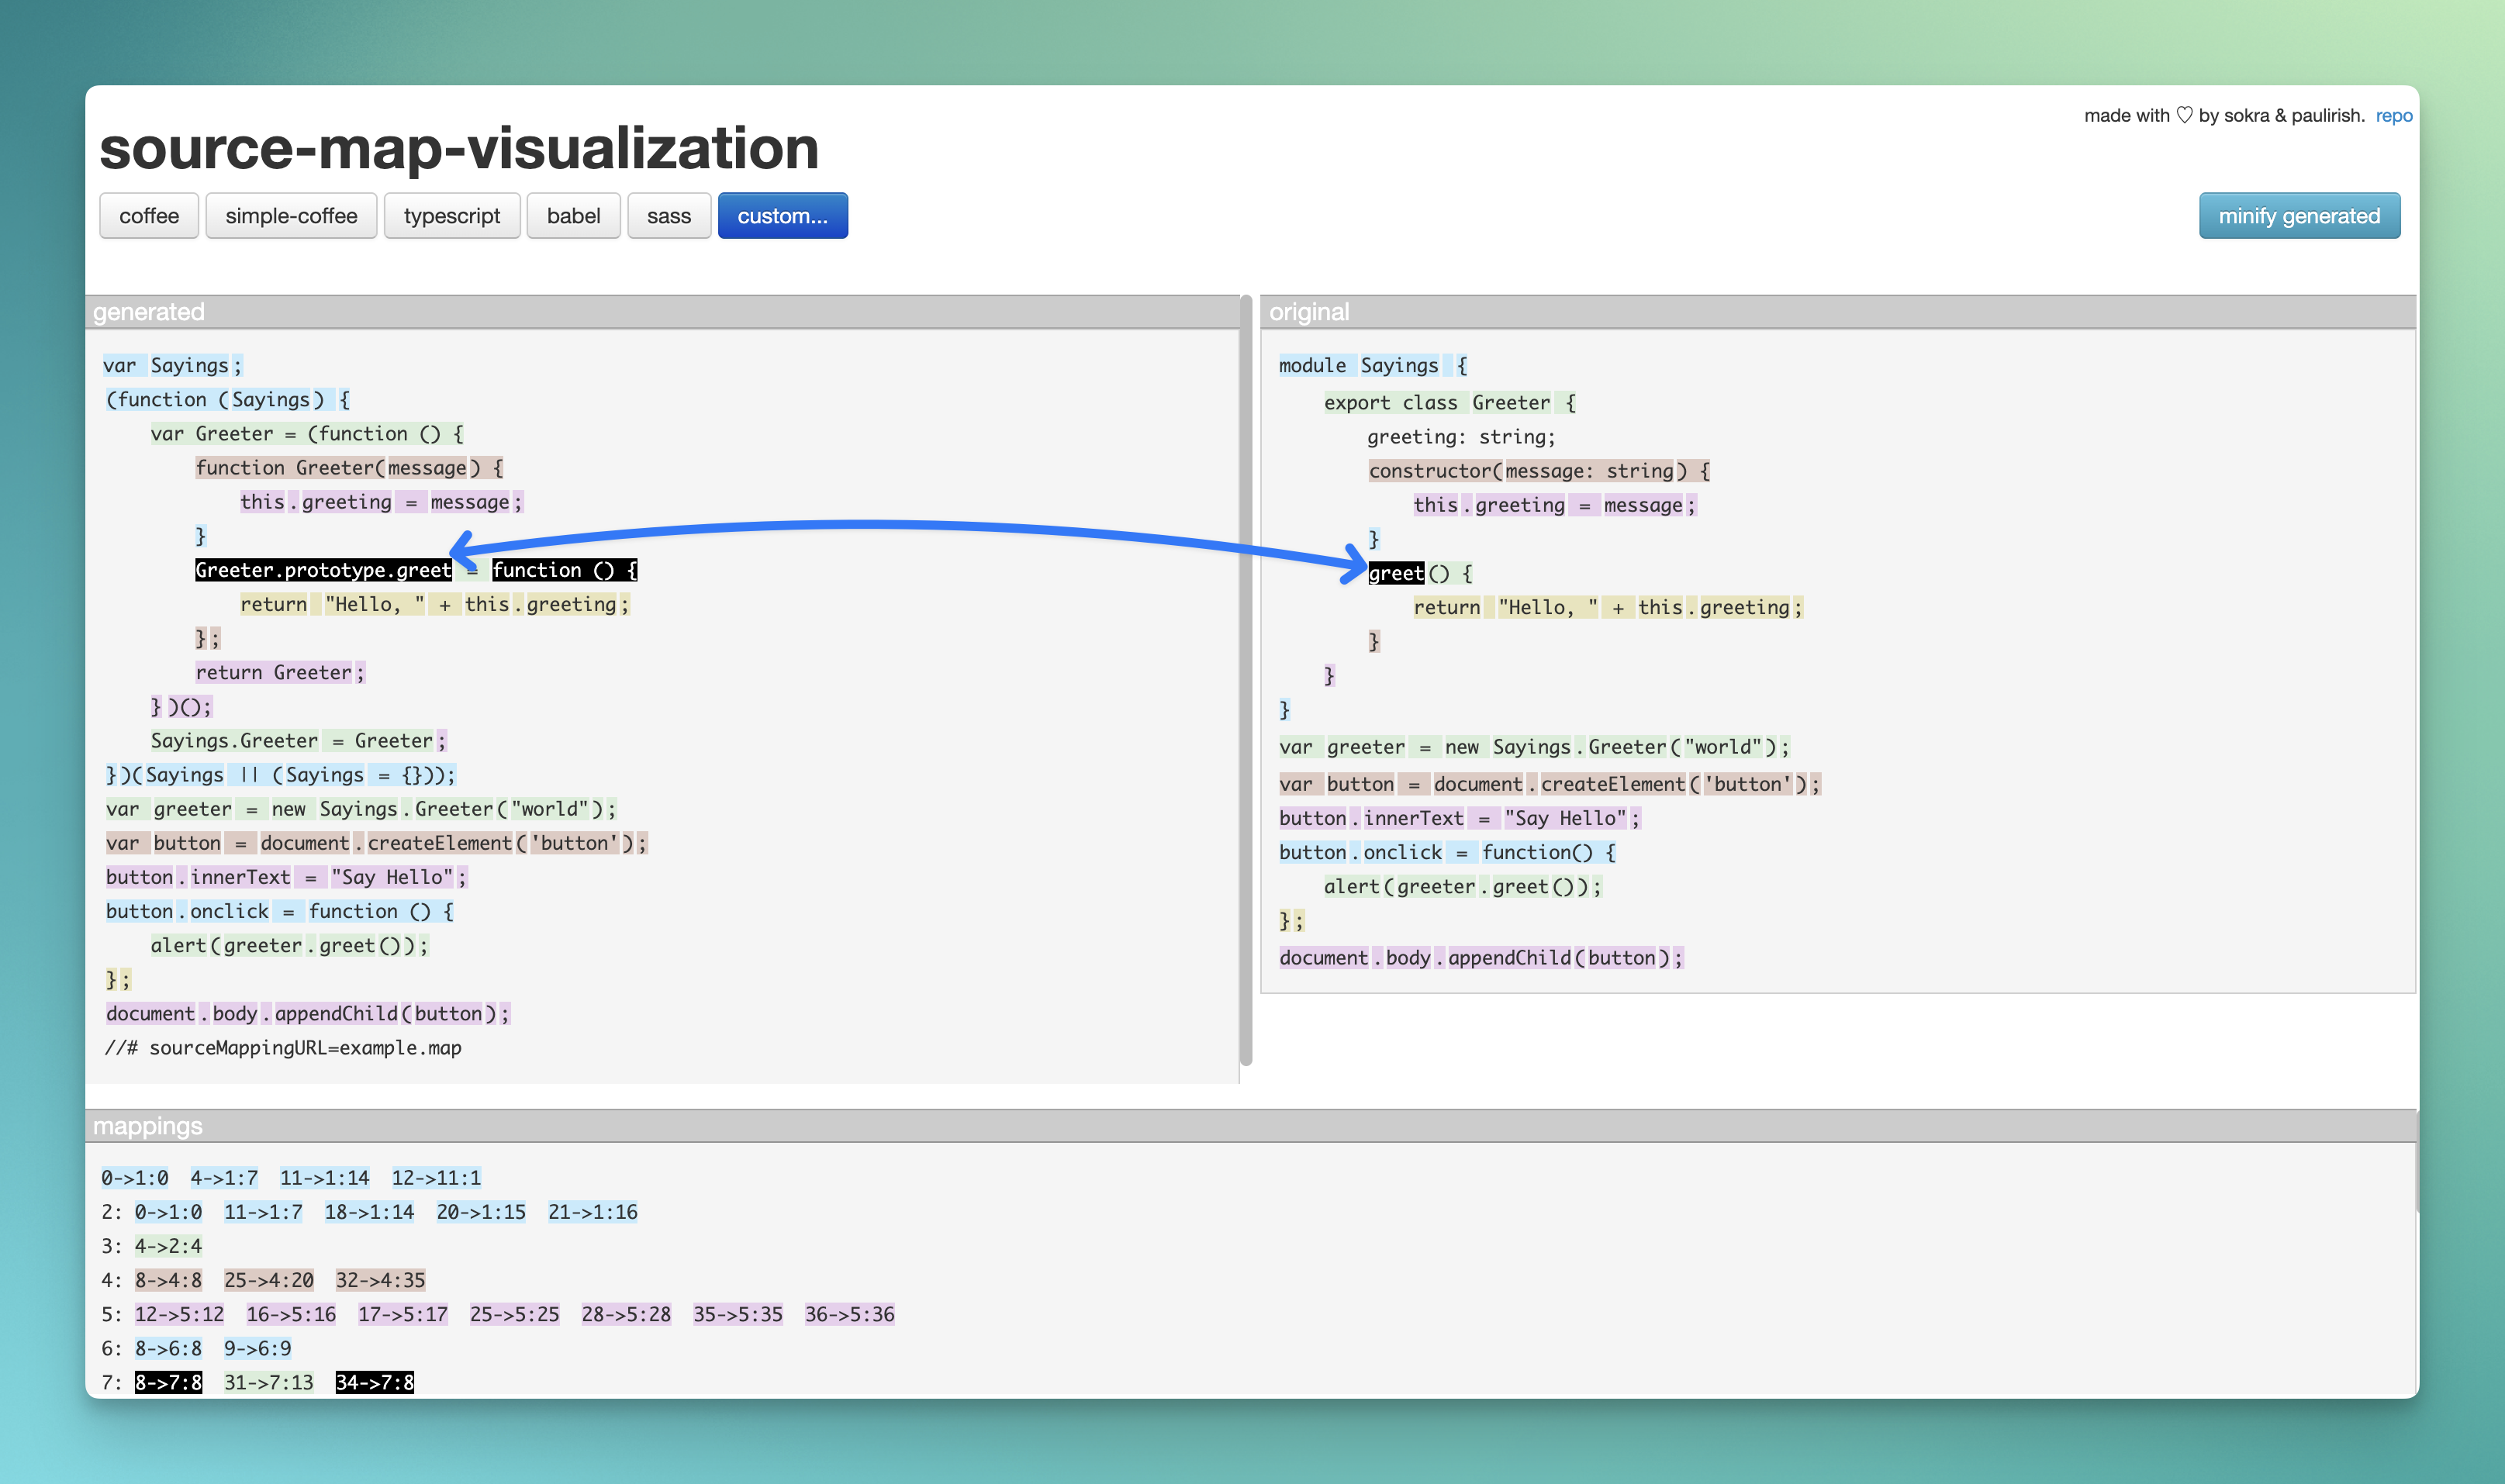Screen dimensions: 2505x1484
Task: Load the typescript example
Action: pos(452,216)
